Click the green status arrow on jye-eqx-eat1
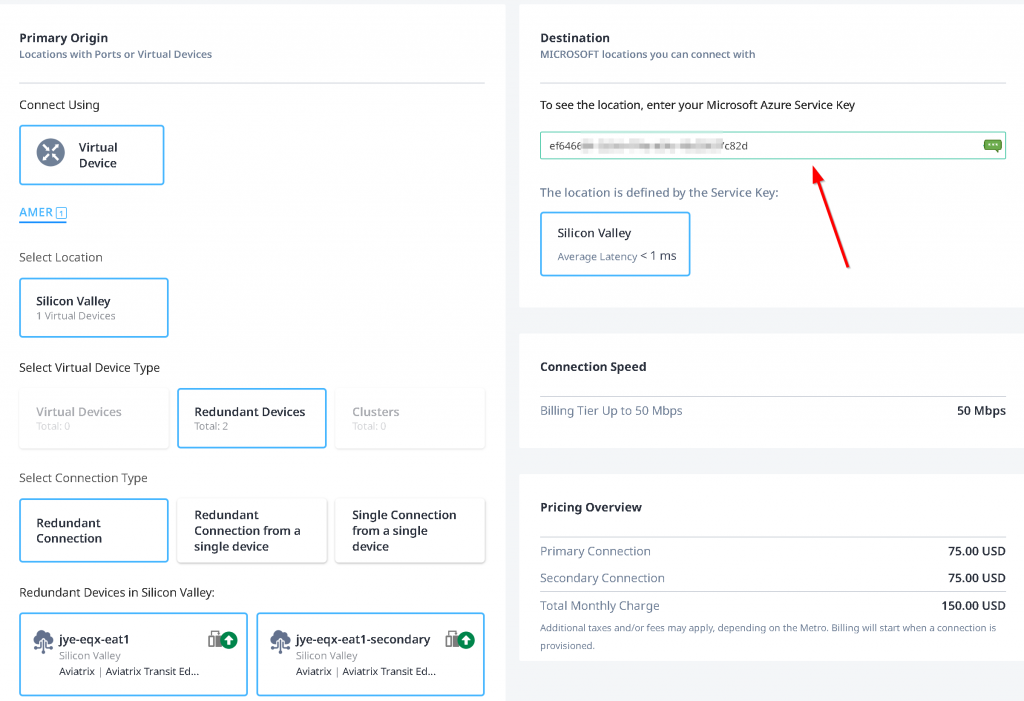Image resolution: width=1024 pixels, height=701 pixels. click(229, 640)
